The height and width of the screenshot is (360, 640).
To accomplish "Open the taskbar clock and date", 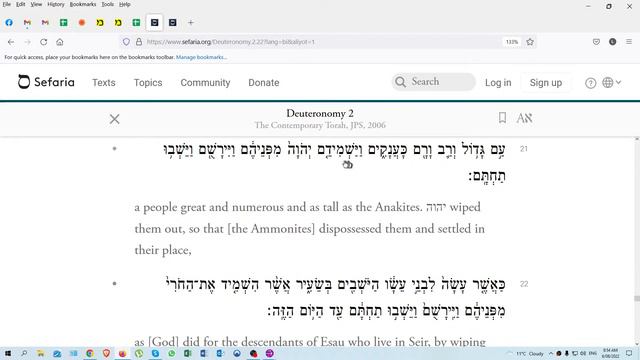I will click(x=611, y=353).
